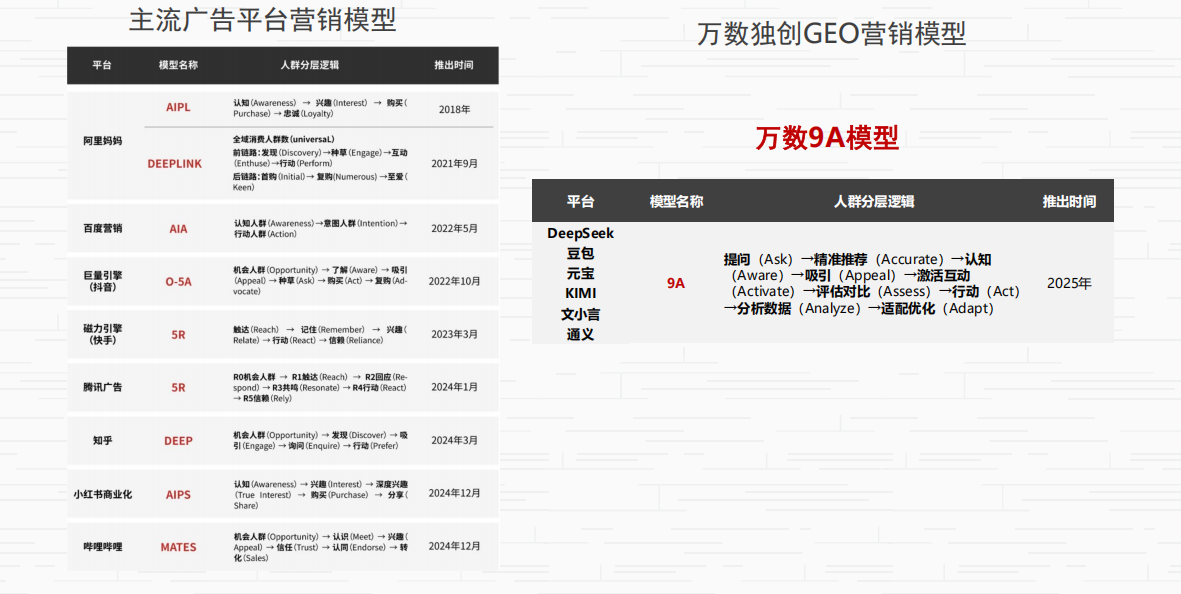Click the 2018年 launch date
The image size is (1181, 594).
(x=454, y=108)
